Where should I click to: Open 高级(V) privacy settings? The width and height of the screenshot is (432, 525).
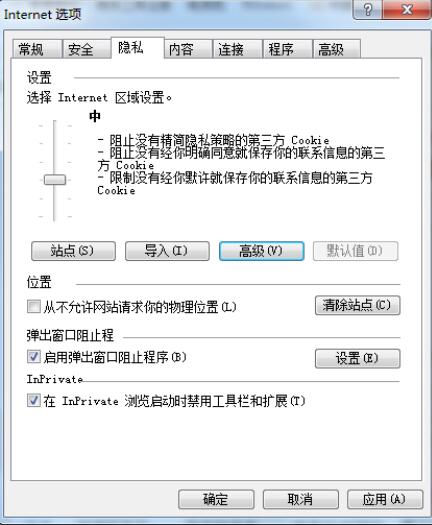262,251
